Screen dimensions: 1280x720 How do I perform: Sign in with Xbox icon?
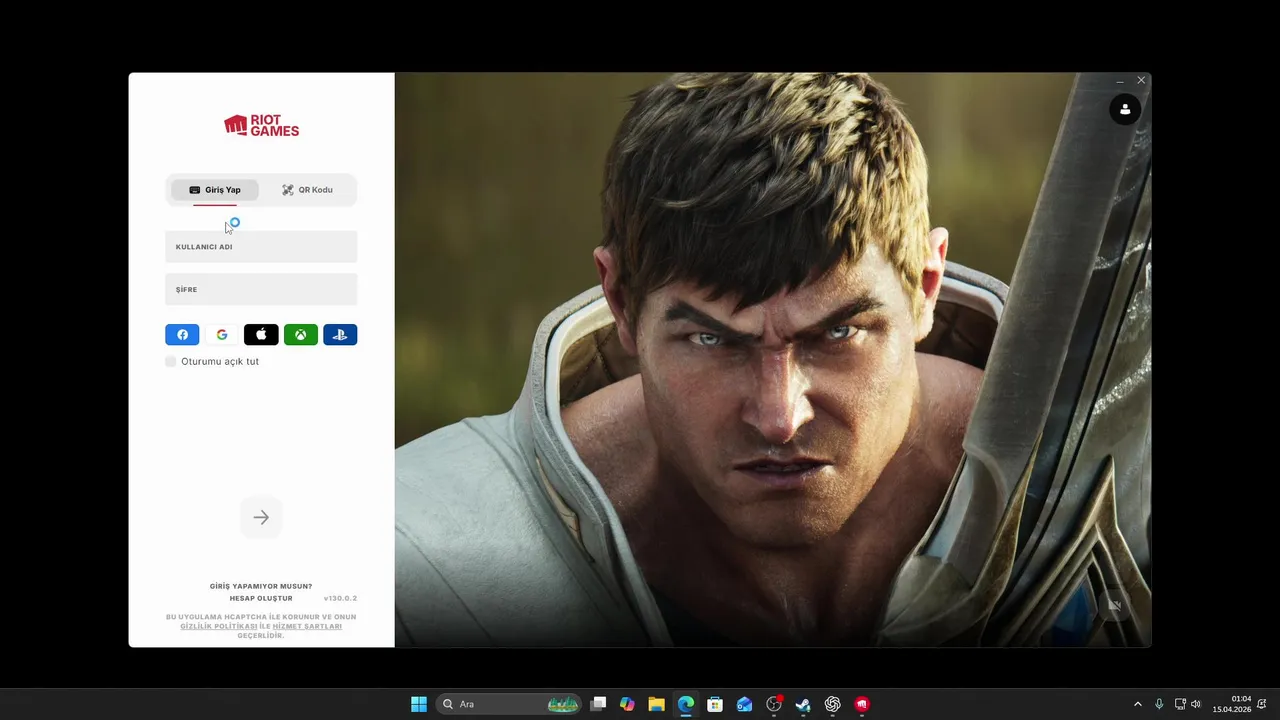click(301, 335)
